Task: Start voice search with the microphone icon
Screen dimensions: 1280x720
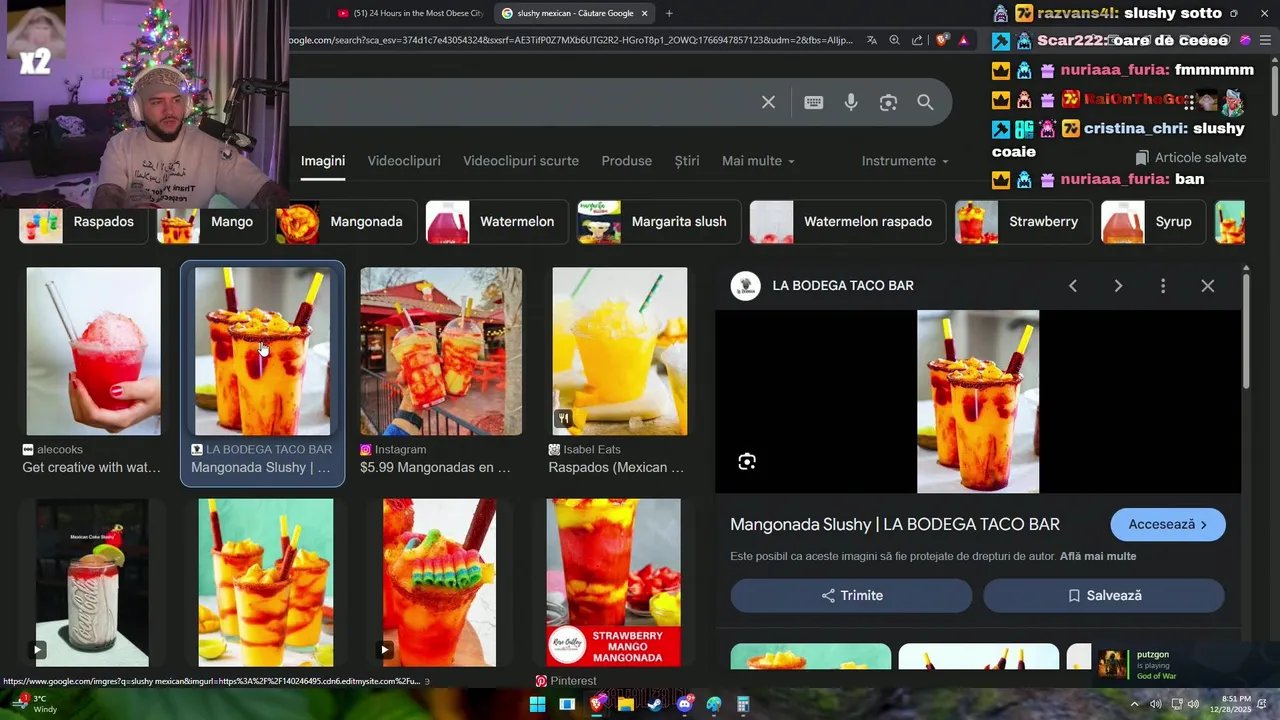Action: click(x=851, y=102)
